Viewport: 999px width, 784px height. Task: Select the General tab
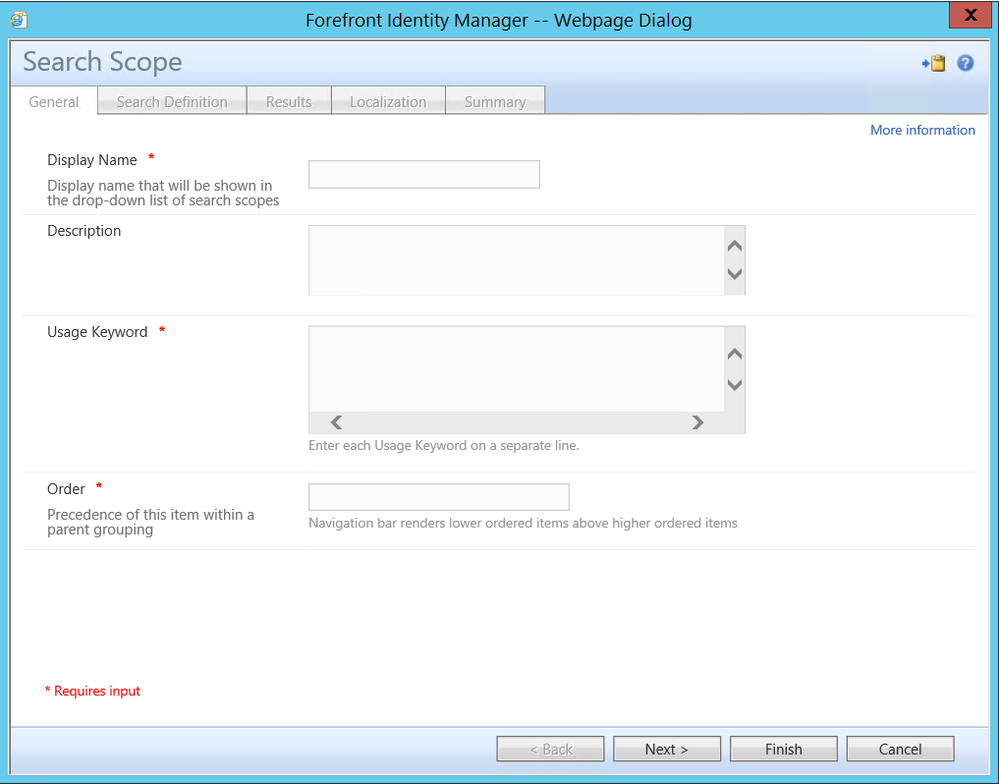pyautogui.click(x=54, y=102)
